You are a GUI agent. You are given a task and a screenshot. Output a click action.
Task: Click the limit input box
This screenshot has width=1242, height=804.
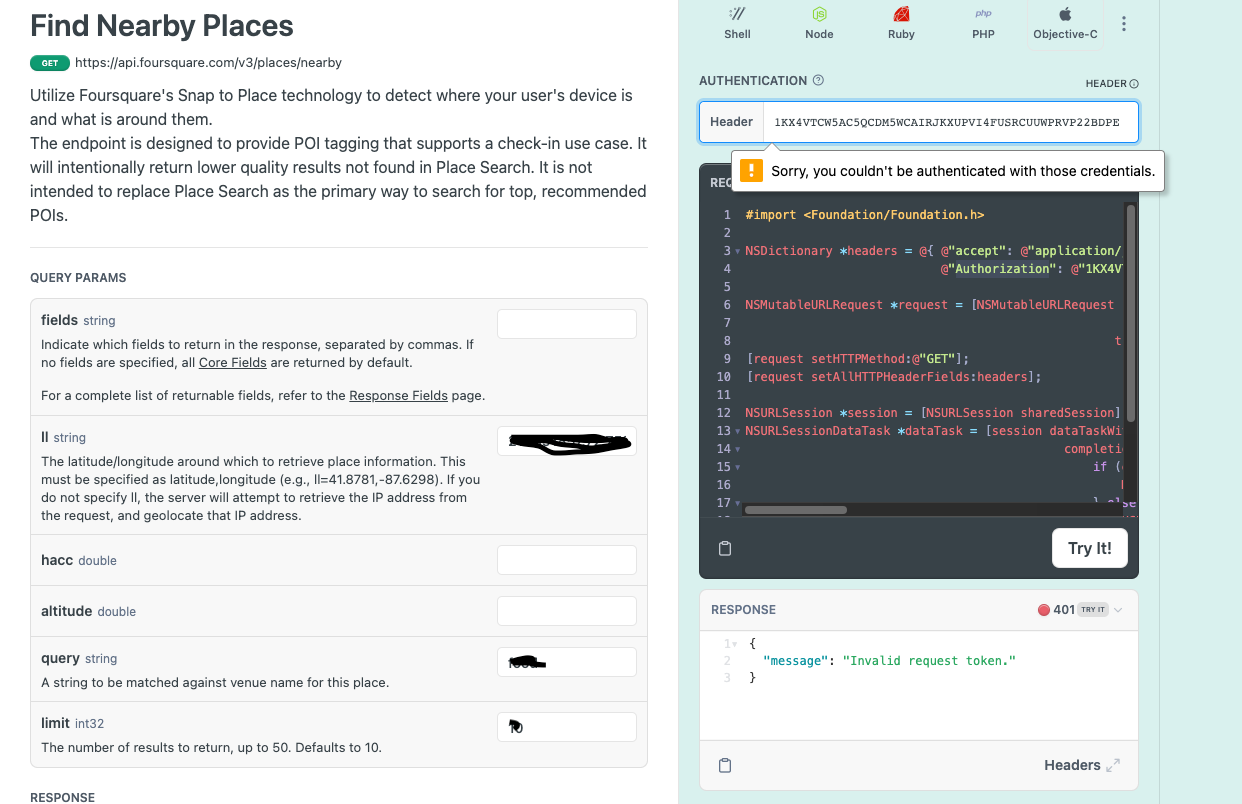567,727
